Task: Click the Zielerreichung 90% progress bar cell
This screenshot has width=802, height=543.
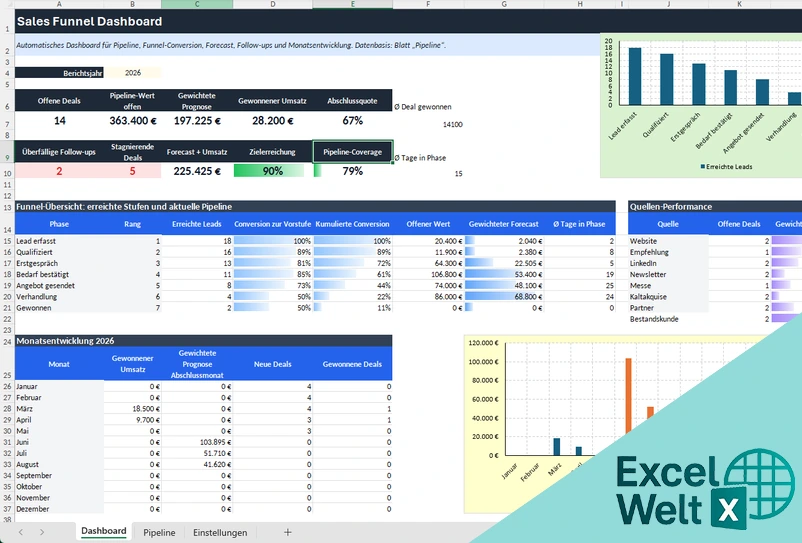Action: tap(273, 171)
